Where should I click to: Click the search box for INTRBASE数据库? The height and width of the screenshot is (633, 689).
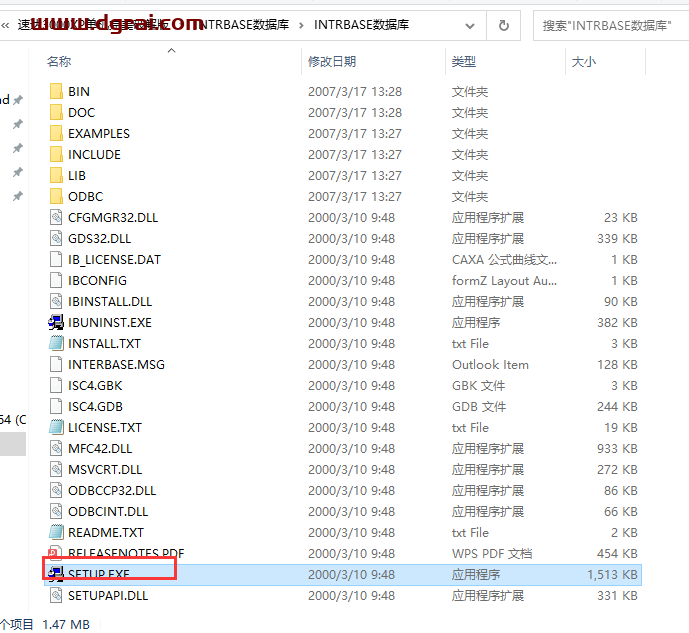(x=611, y=25)
